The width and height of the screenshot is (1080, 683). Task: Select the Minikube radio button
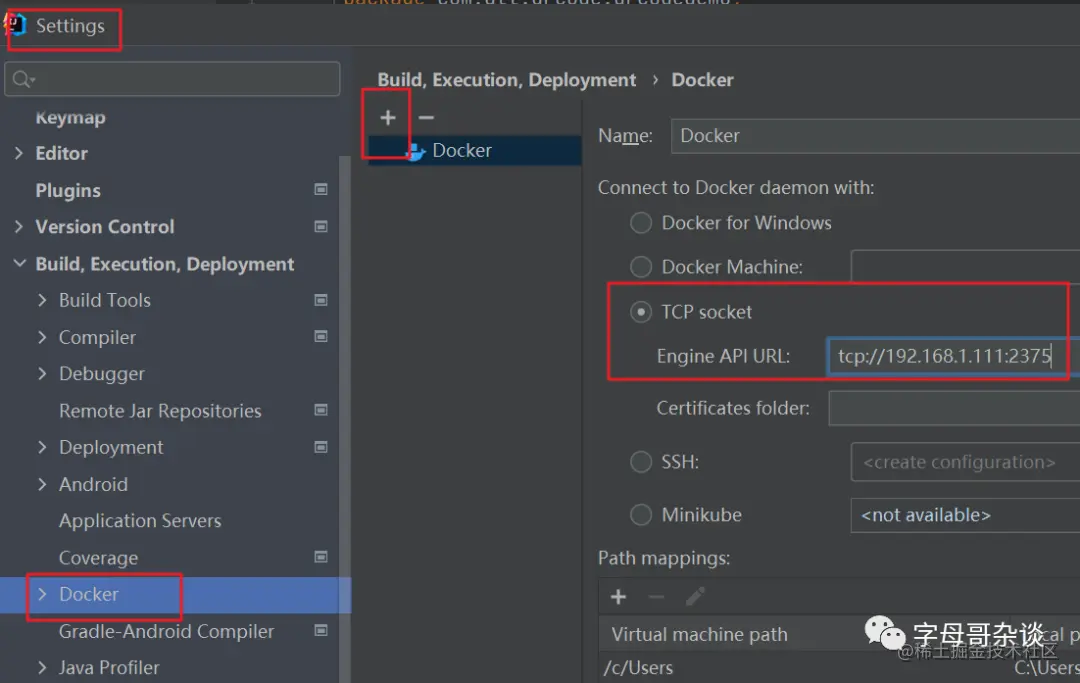pyautogui.click(x=641, y=515)
